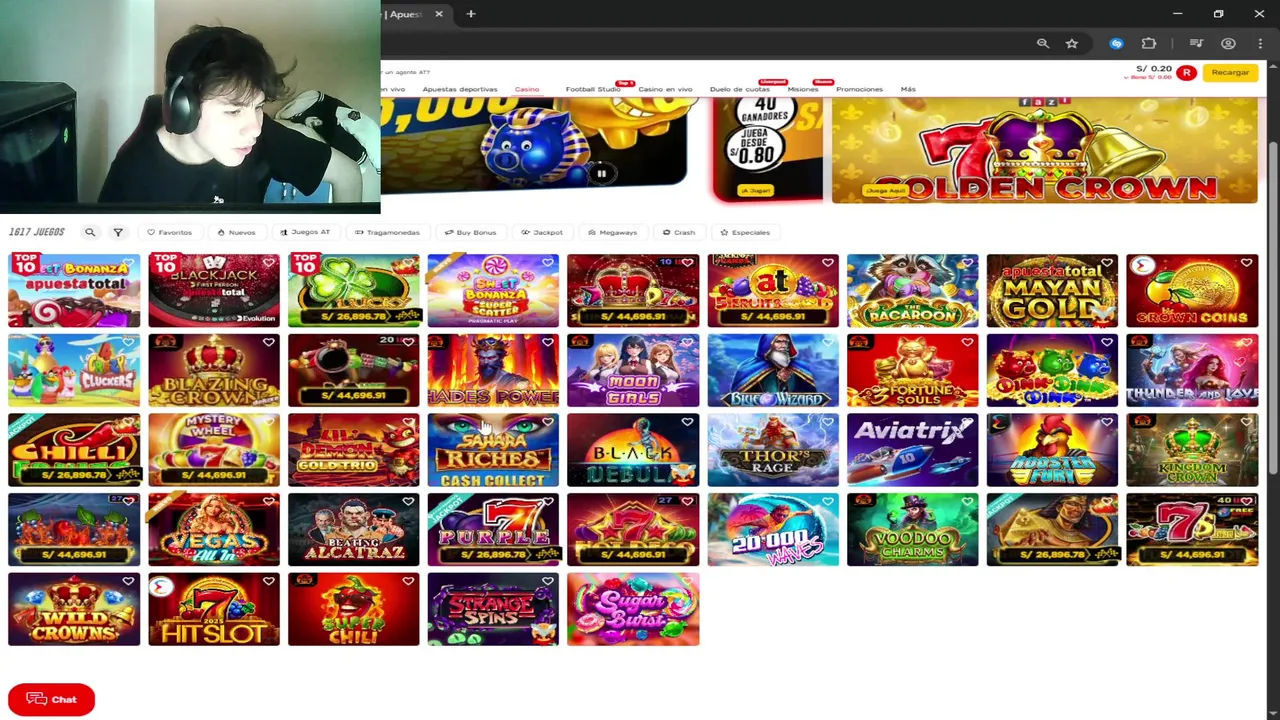Open Football Studio nav item
1280x720 pixels.
click(593, 89)
